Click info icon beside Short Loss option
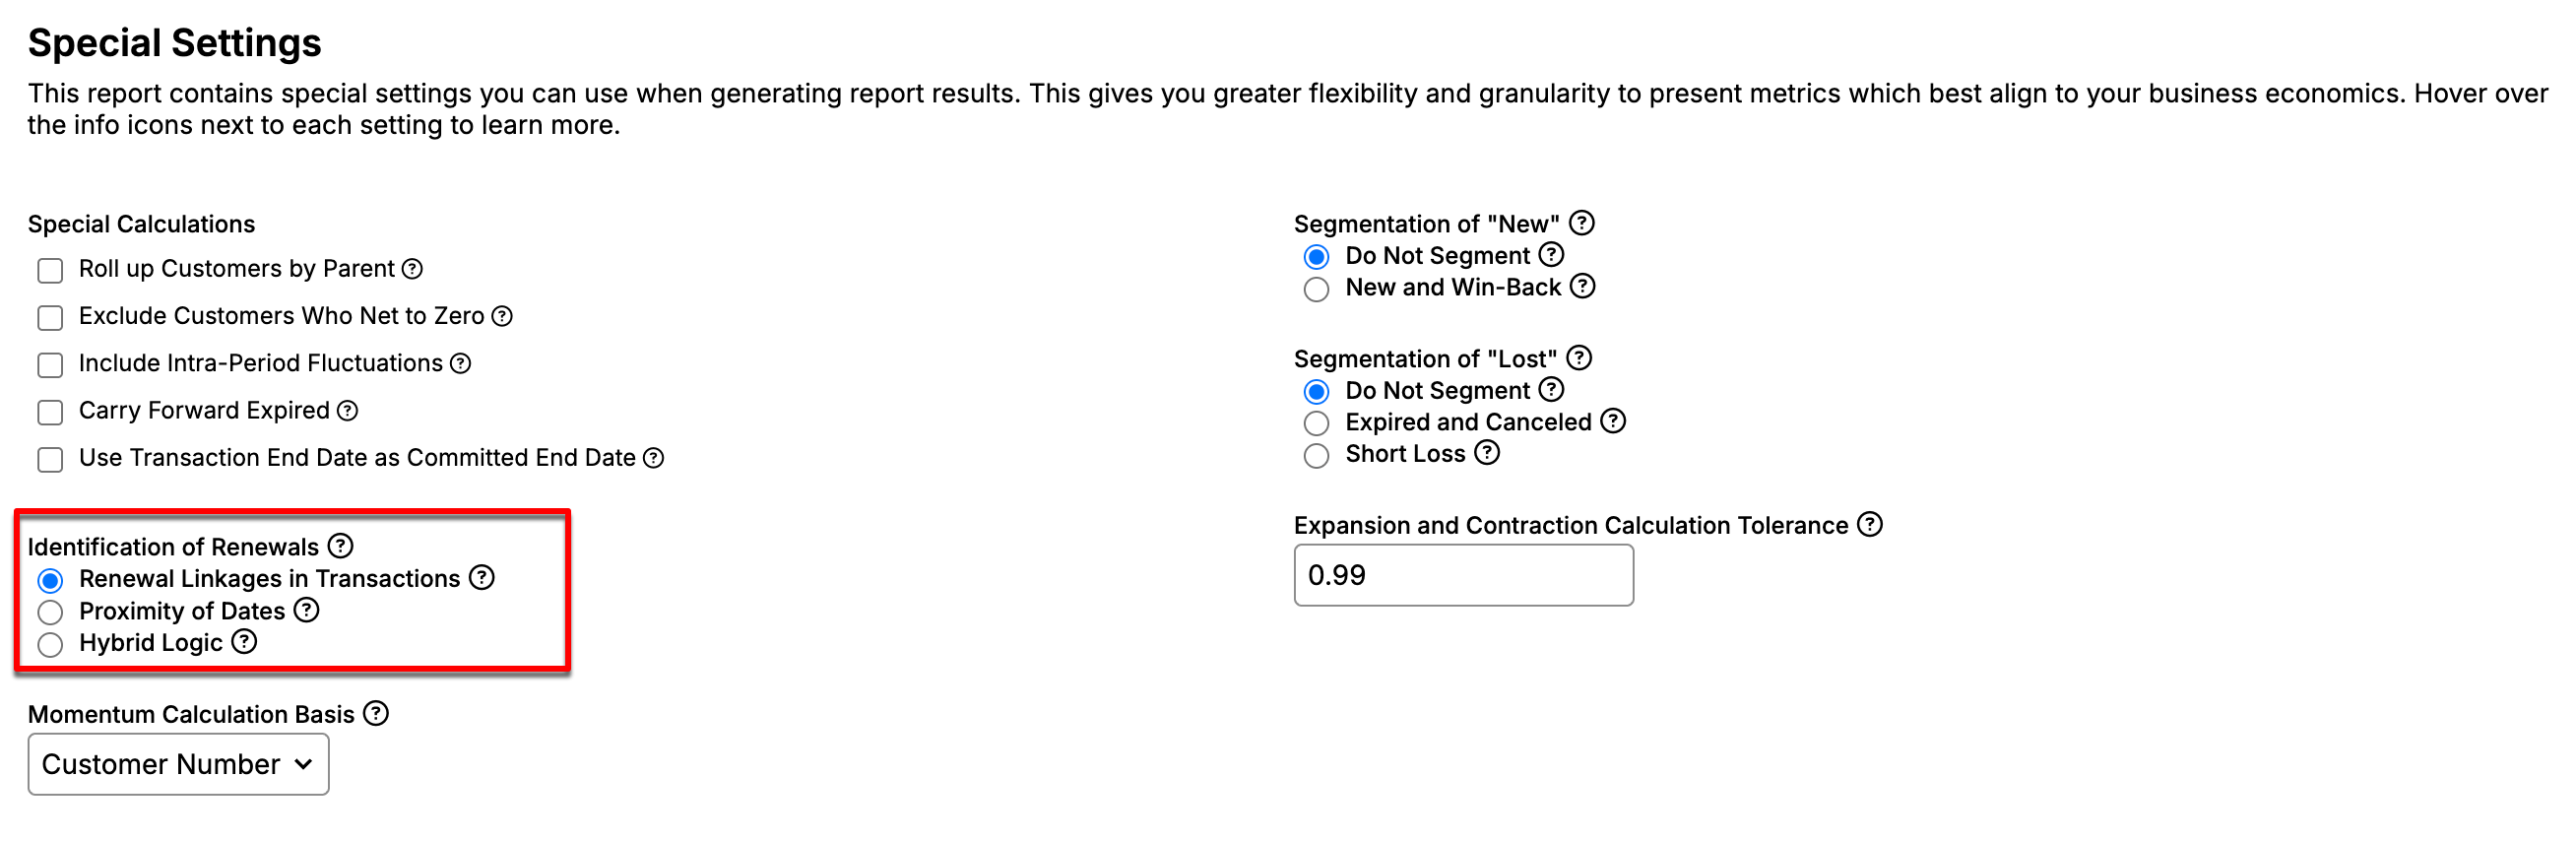 (x=1487, y=453)
